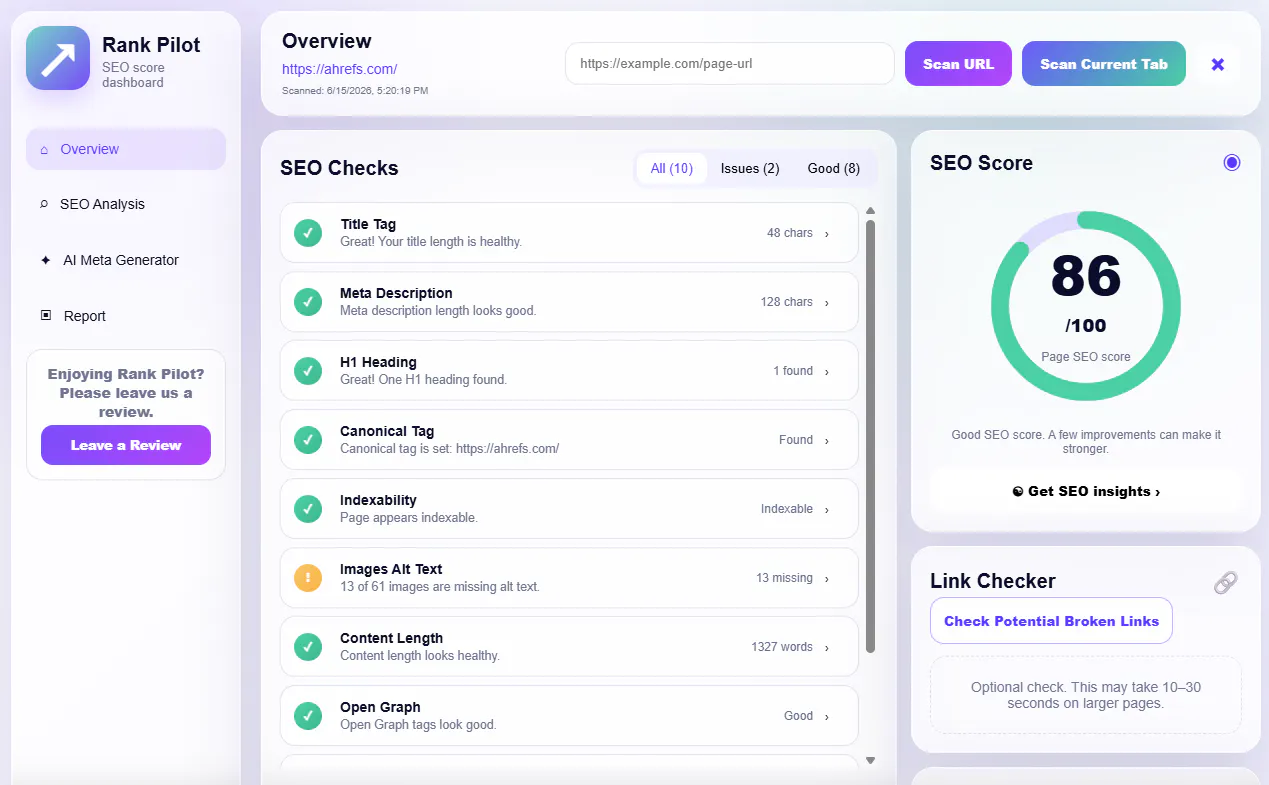Click the SEO Score target icon
1269x785 pixels.
1232,163
